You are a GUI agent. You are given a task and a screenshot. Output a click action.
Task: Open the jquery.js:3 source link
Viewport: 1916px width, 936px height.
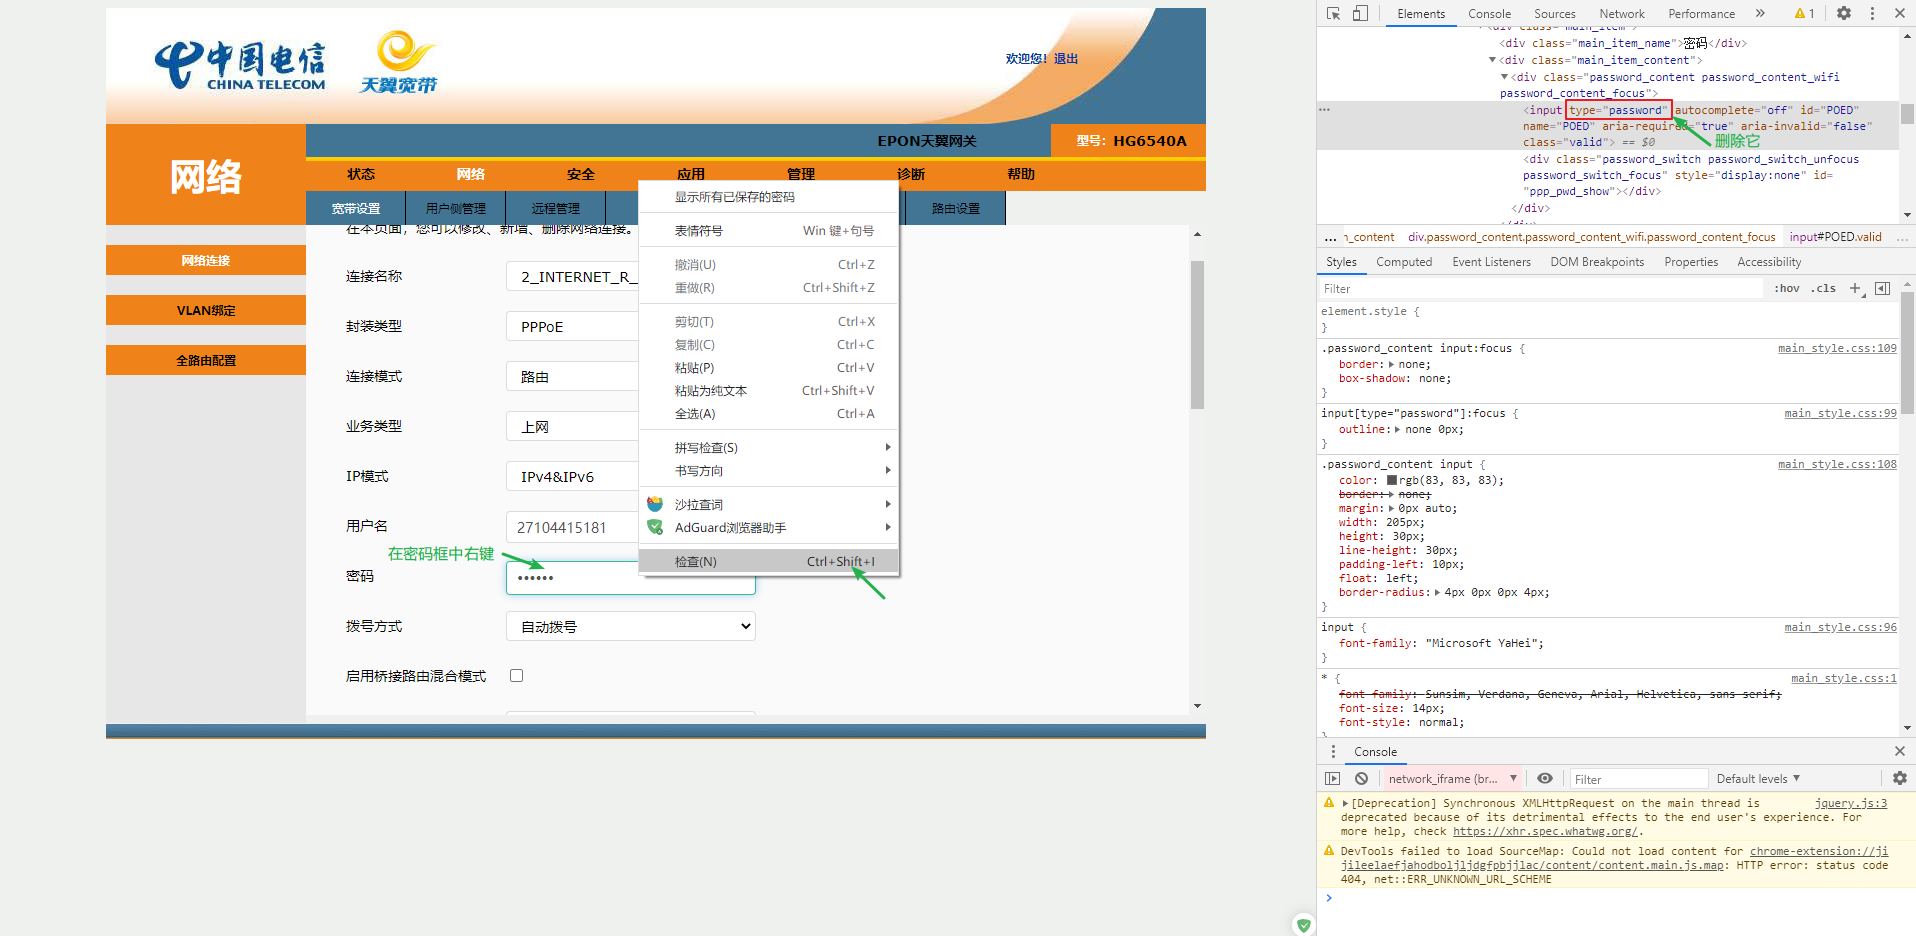pyautogui.click(x=1851, y=803)
